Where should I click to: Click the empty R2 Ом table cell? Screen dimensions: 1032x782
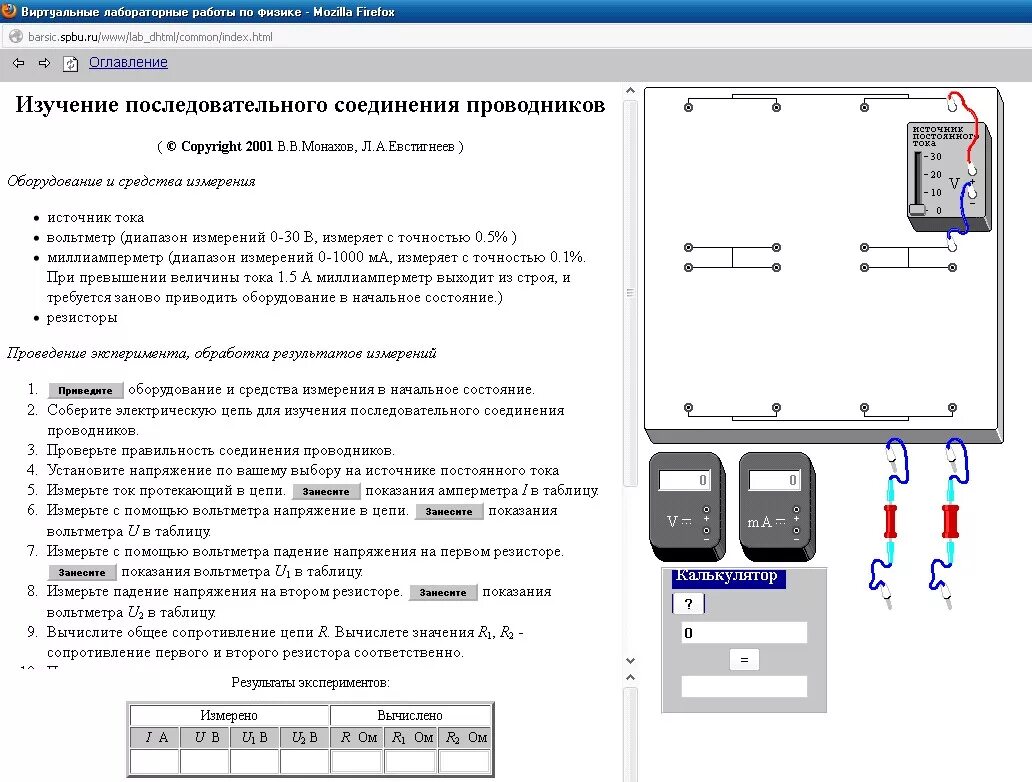tap(464, 761)
